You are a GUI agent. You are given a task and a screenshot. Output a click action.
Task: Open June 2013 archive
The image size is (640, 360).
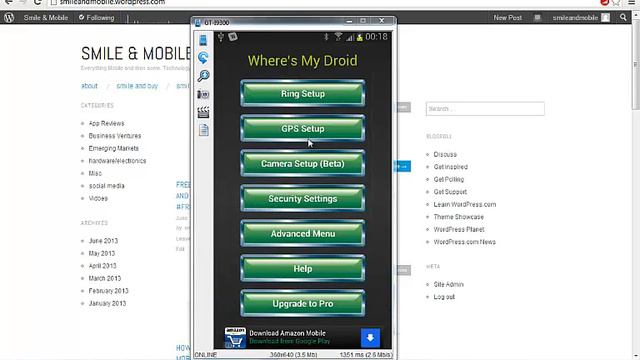(103, 241)
